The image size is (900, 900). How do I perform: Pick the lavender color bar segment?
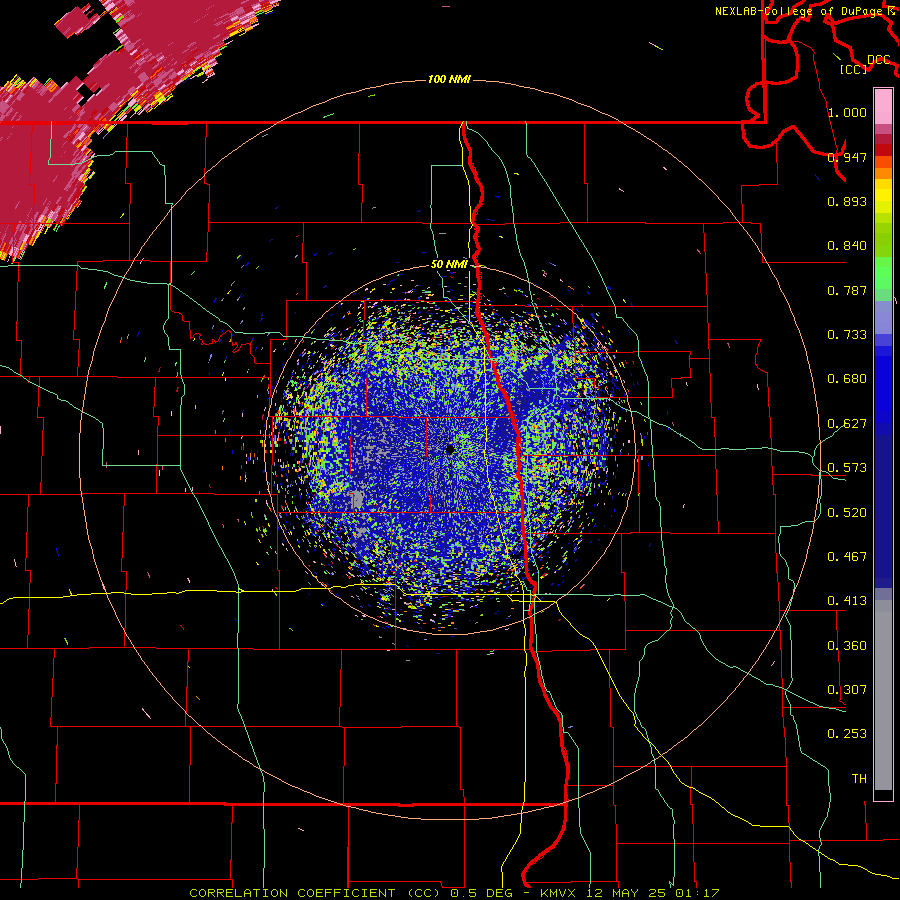tap(883, 318)
